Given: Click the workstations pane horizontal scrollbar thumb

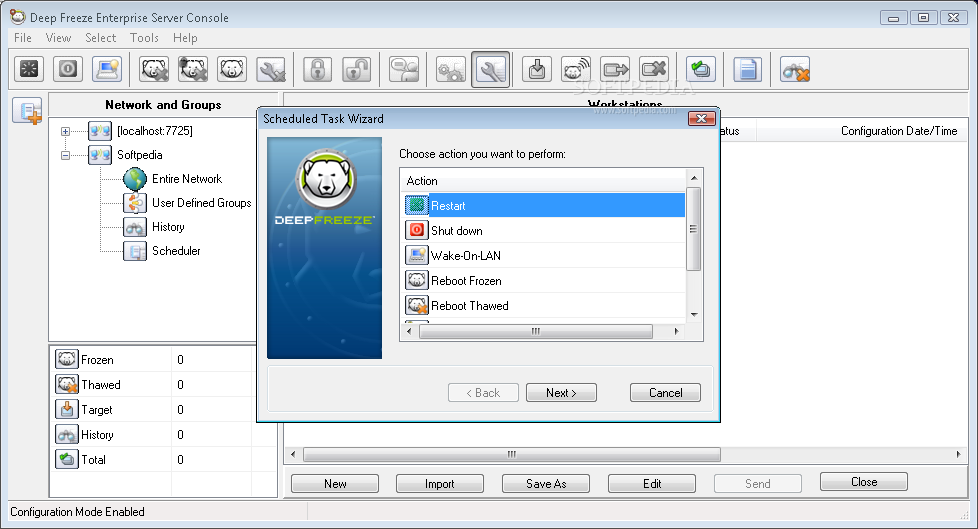Looking at the screenshot, I should (511, 454).
